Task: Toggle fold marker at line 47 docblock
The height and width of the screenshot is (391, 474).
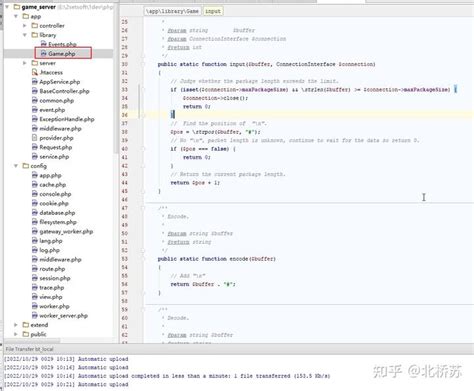Action: coord(143,208)
